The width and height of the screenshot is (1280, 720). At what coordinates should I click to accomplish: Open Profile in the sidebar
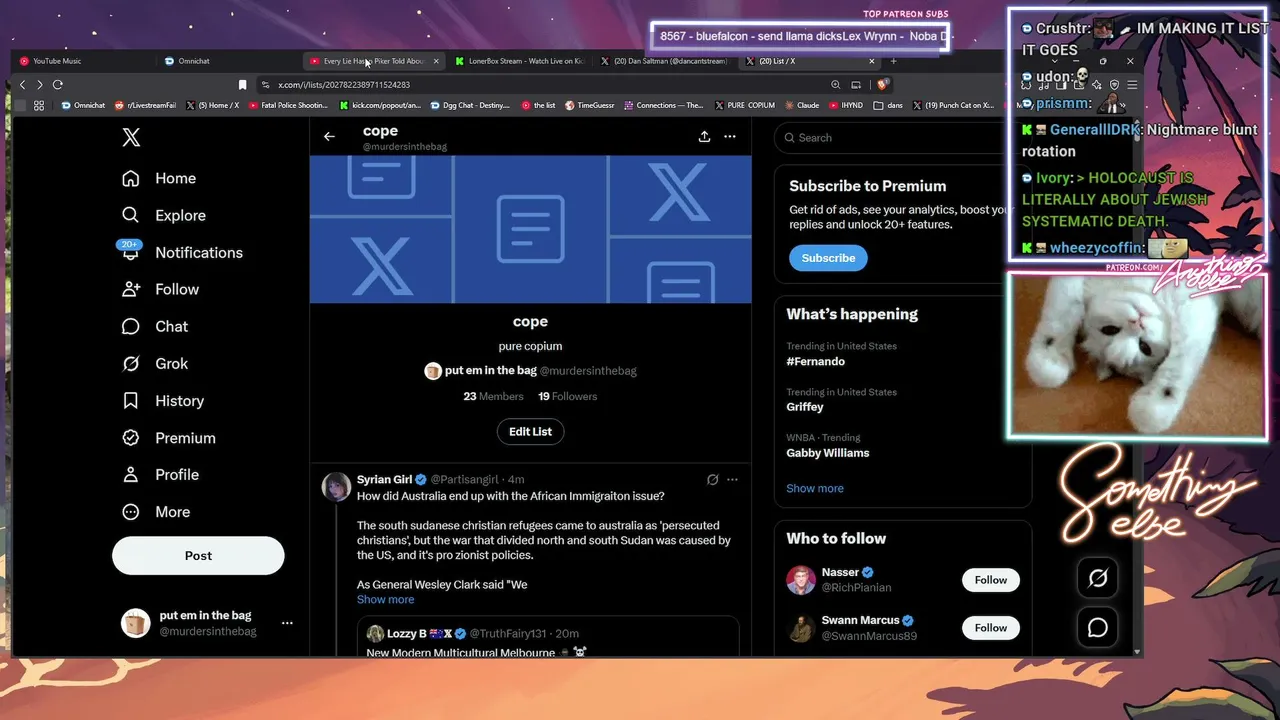[x=160, y=474]
